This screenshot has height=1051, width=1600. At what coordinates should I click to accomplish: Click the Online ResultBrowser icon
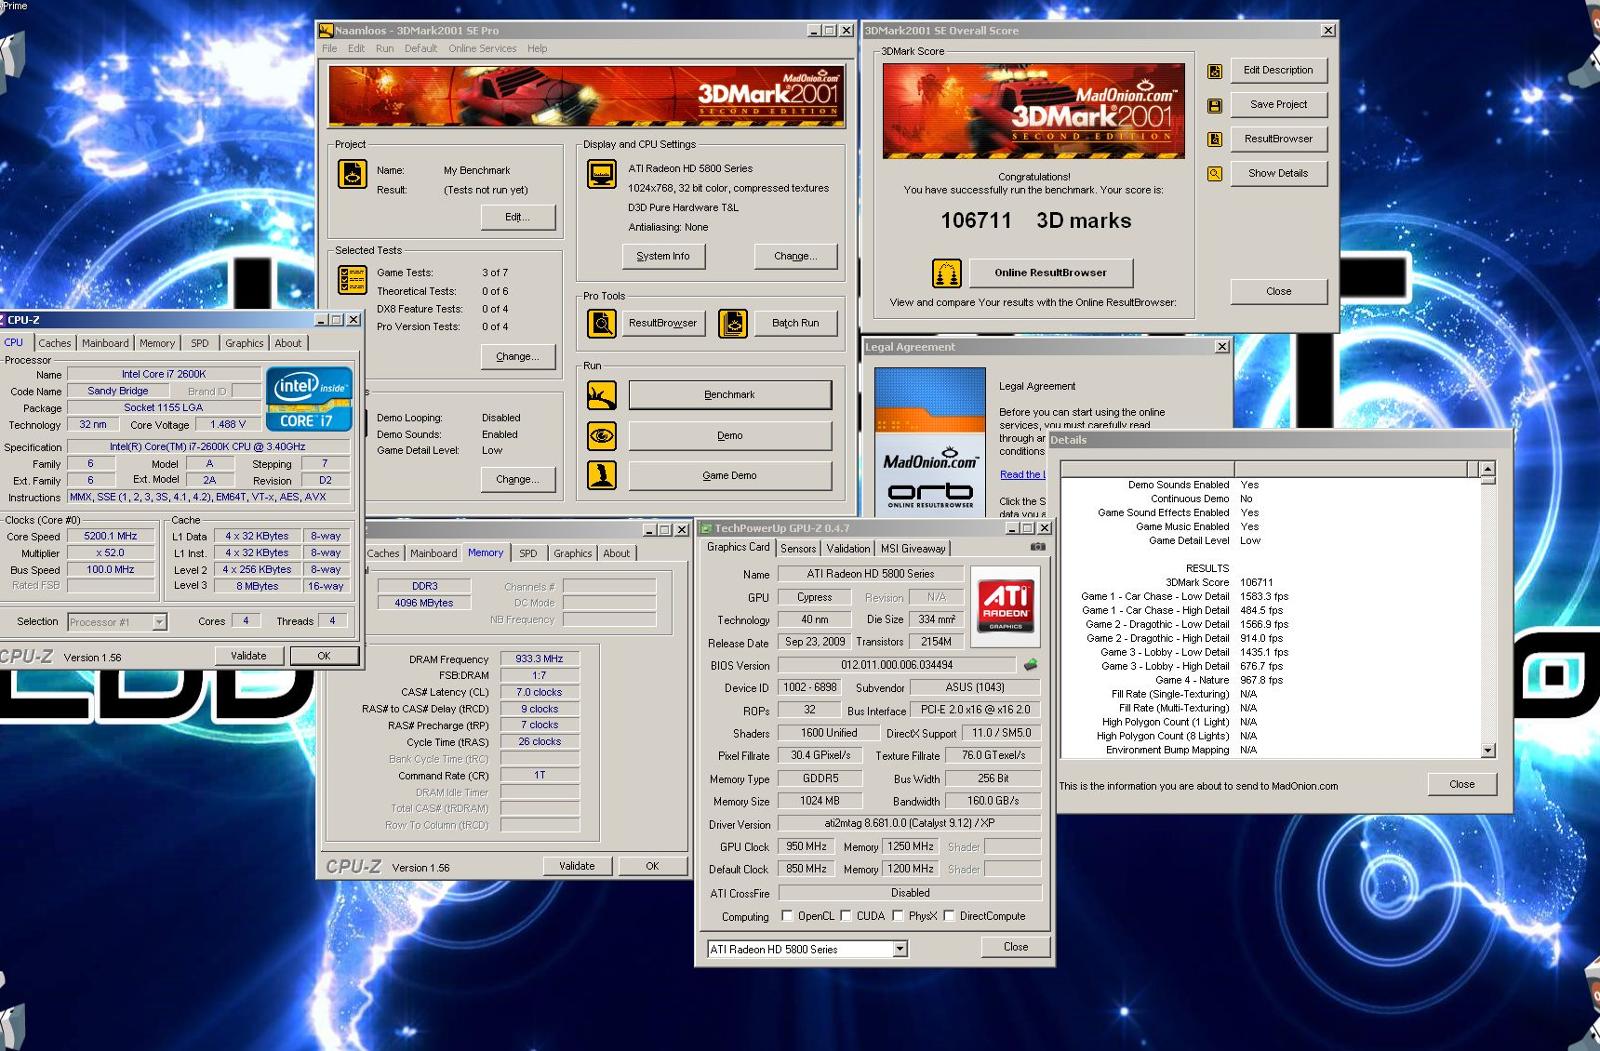[946, 272]
